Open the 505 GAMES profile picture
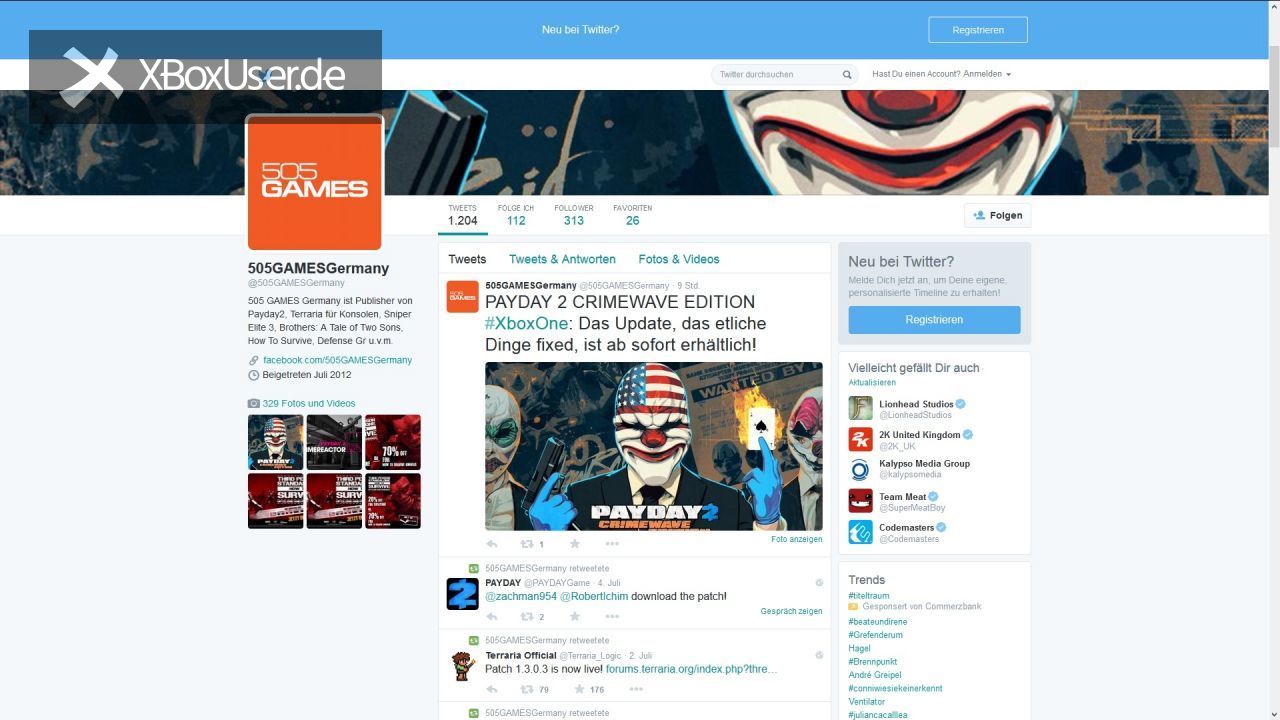This screenshot has height=720, width=1280. point(315,182)
